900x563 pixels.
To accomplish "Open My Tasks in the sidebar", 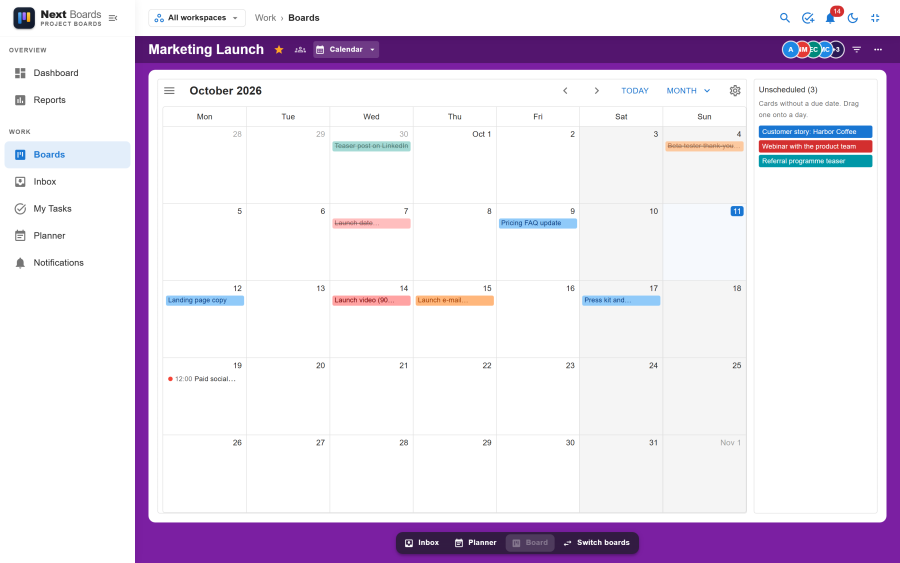I will pos(67,209).
